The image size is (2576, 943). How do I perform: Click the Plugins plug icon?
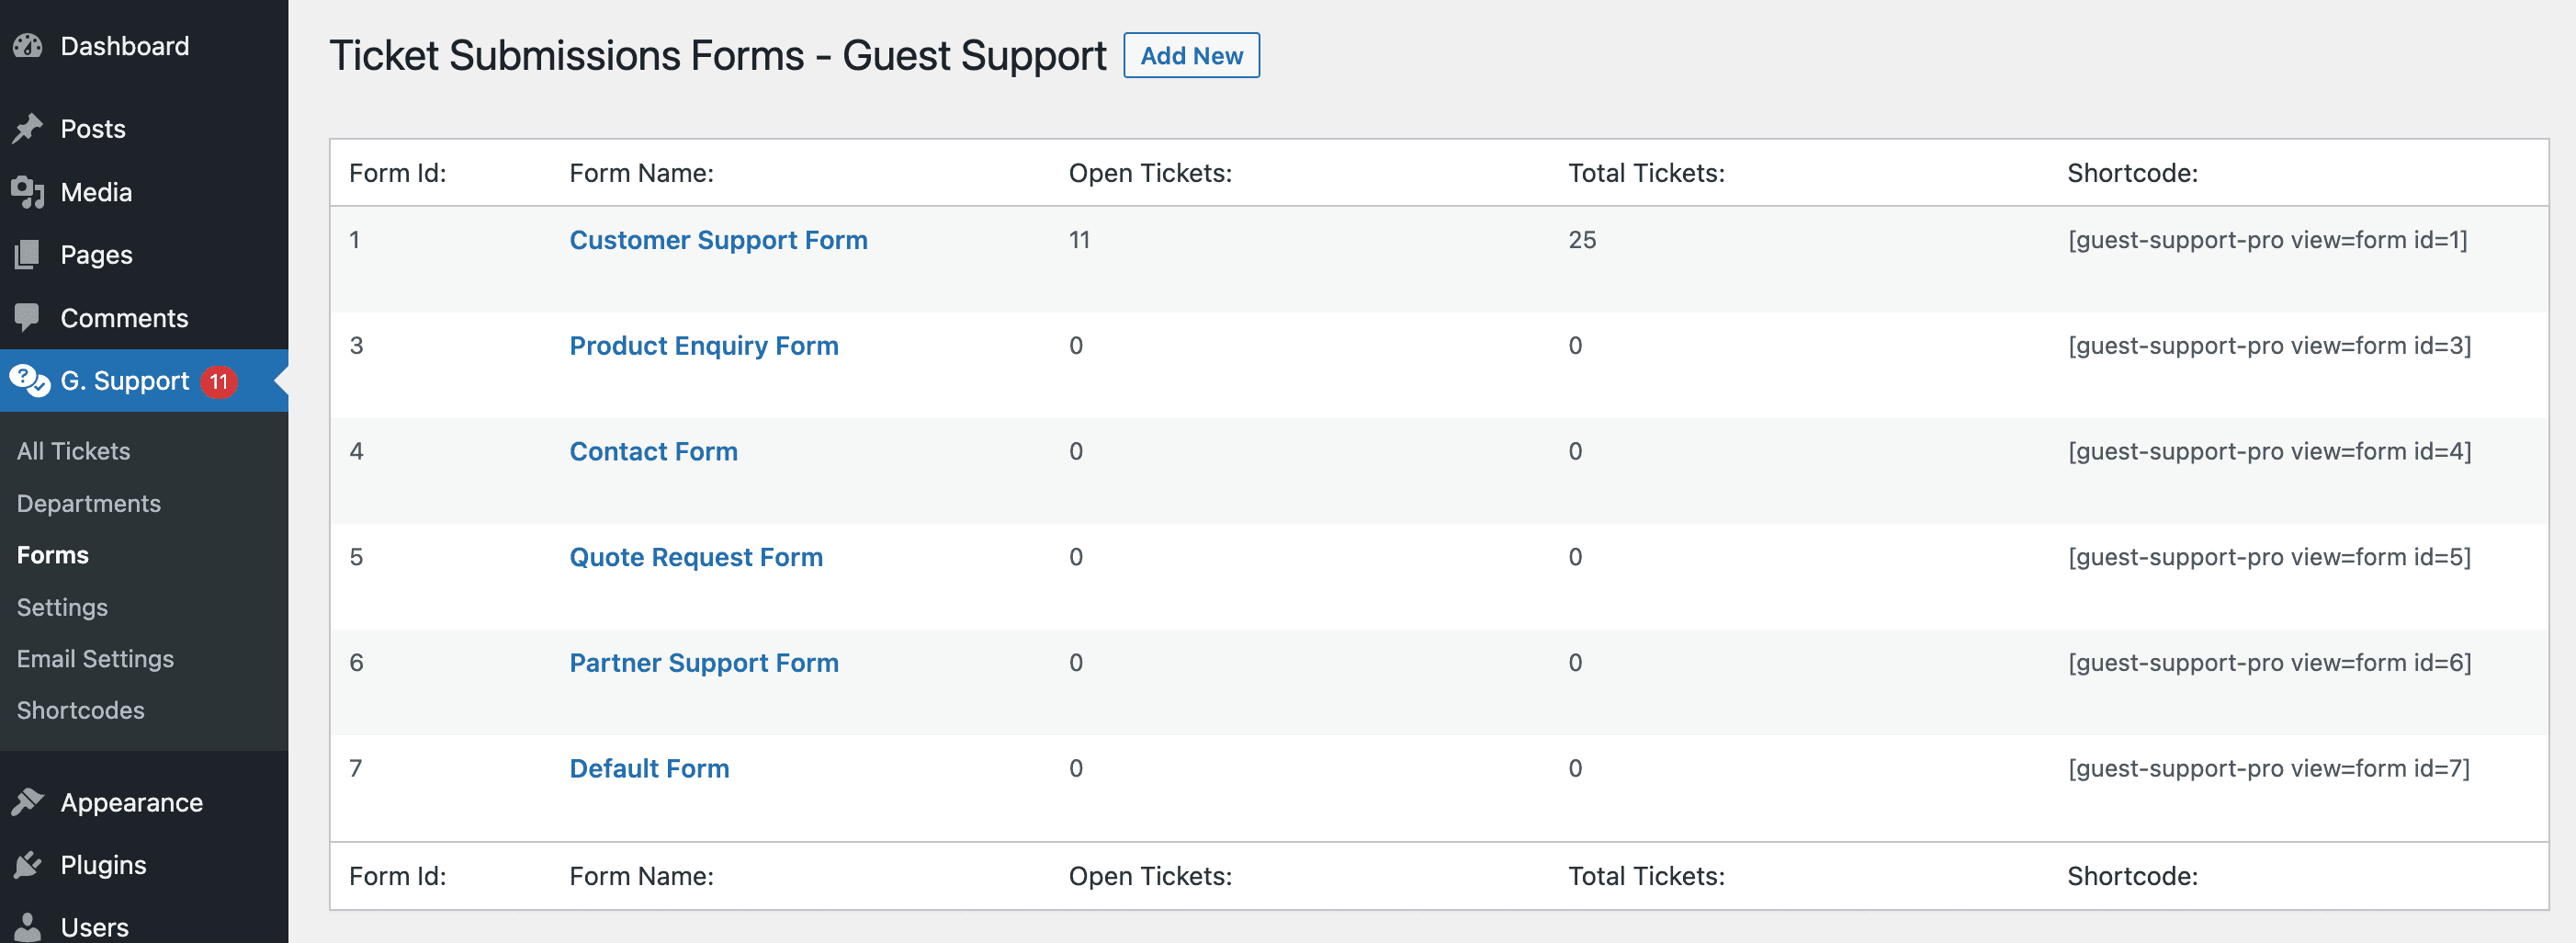pos(28,865)
